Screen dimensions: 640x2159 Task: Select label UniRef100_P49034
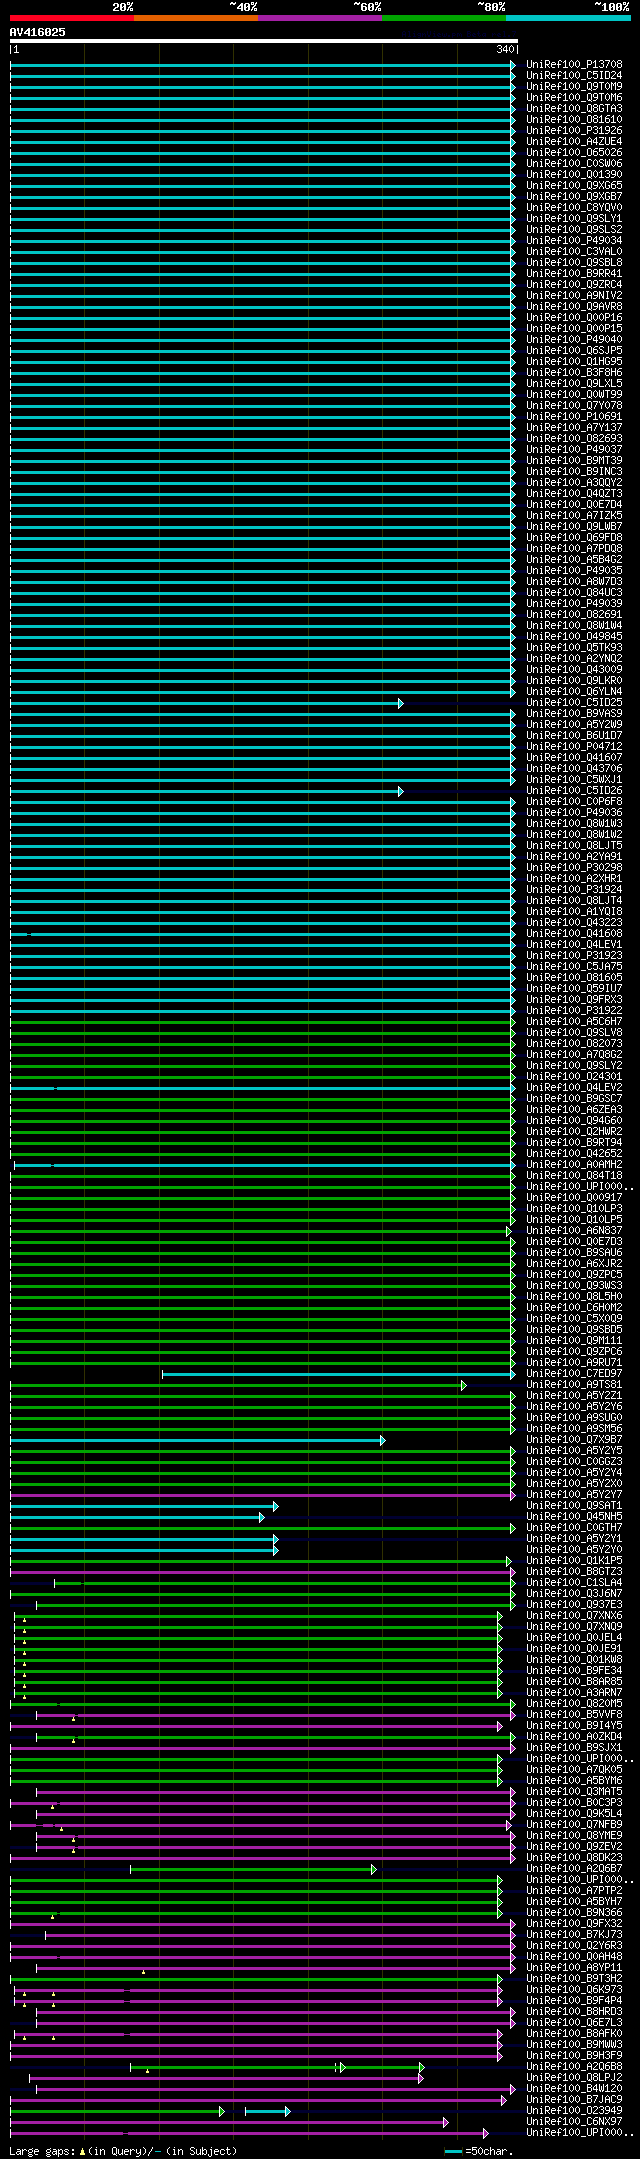click(574, 240)
